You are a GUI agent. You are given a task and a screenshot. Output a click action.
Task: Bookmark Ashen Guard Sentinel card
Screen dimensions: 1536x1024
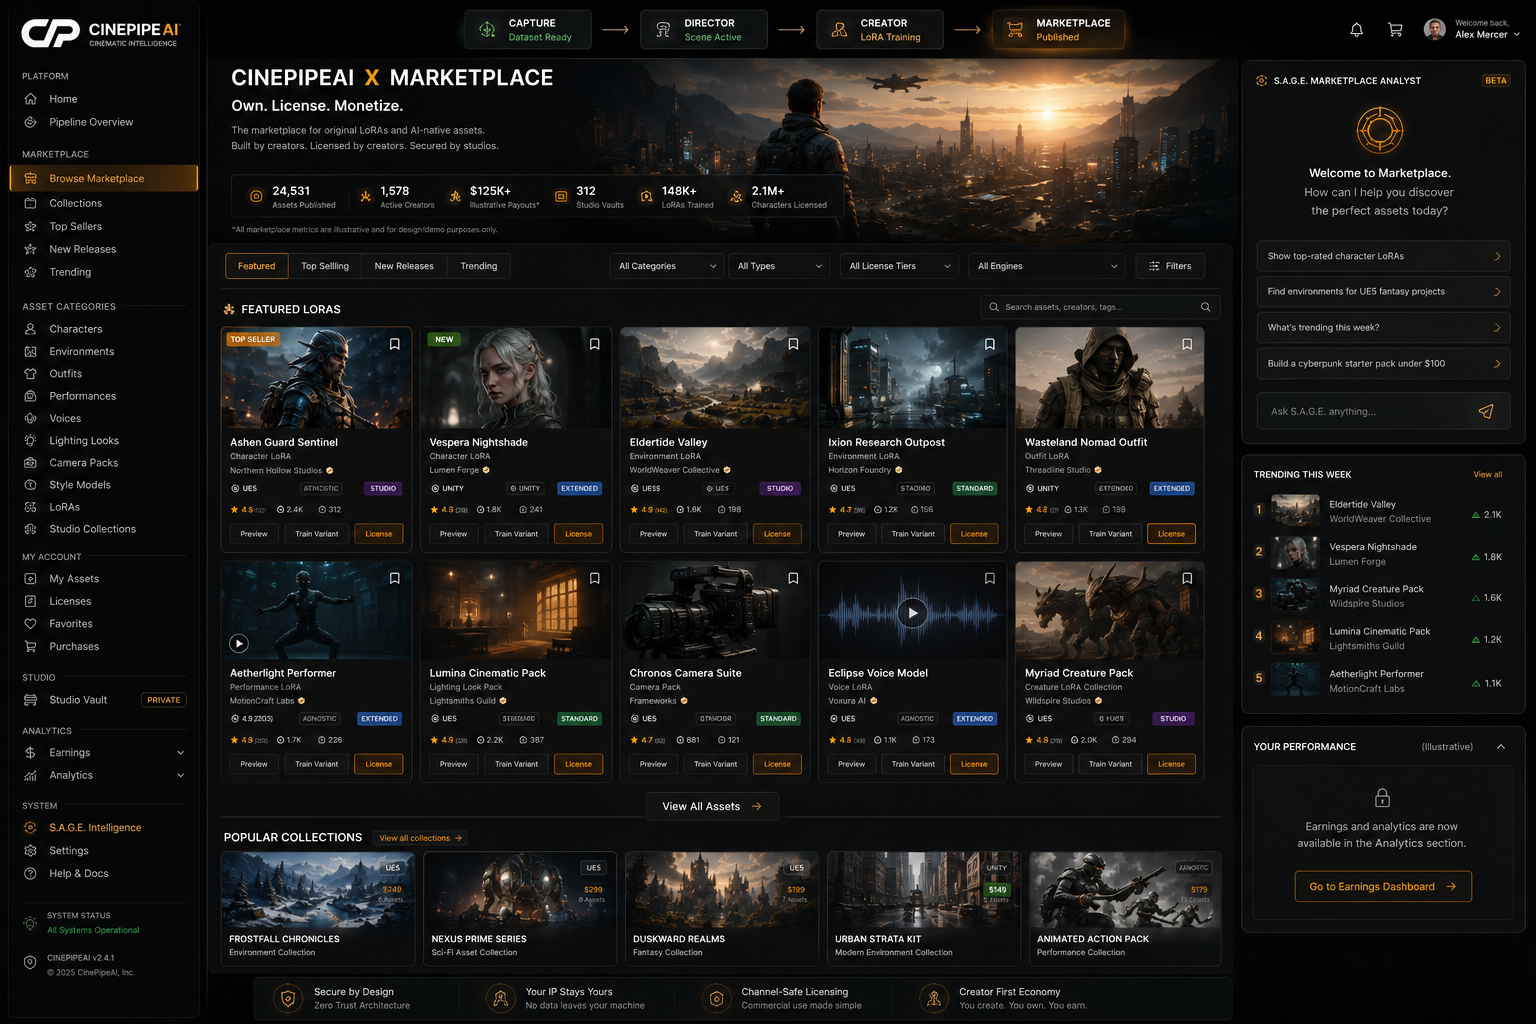click(x=395, y=344)
